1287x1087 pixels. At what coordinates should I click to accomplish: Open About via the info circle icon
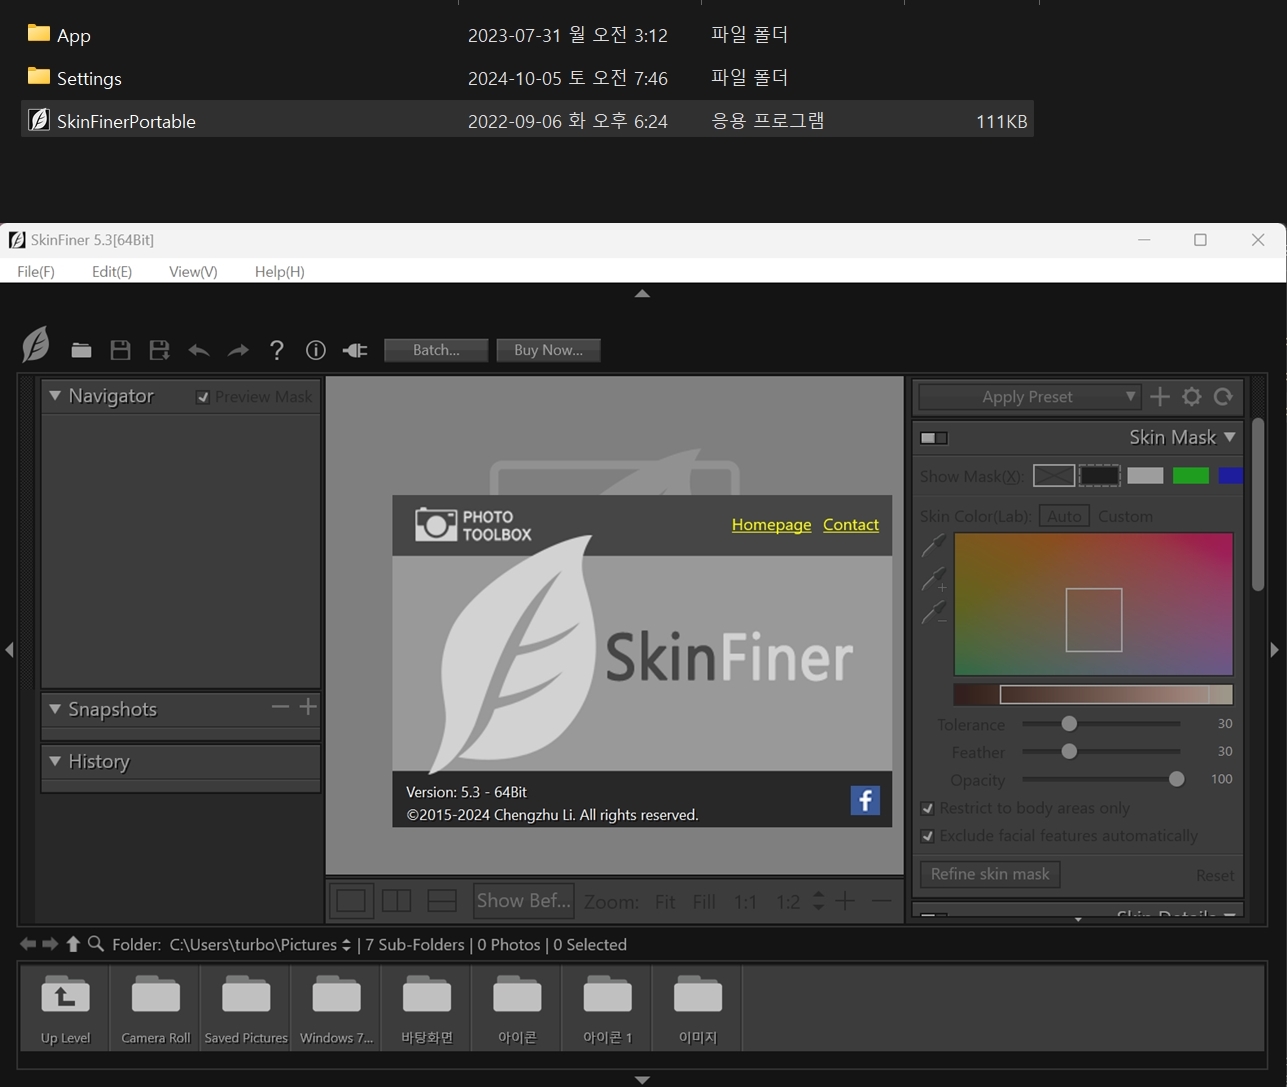click(316, 350)
